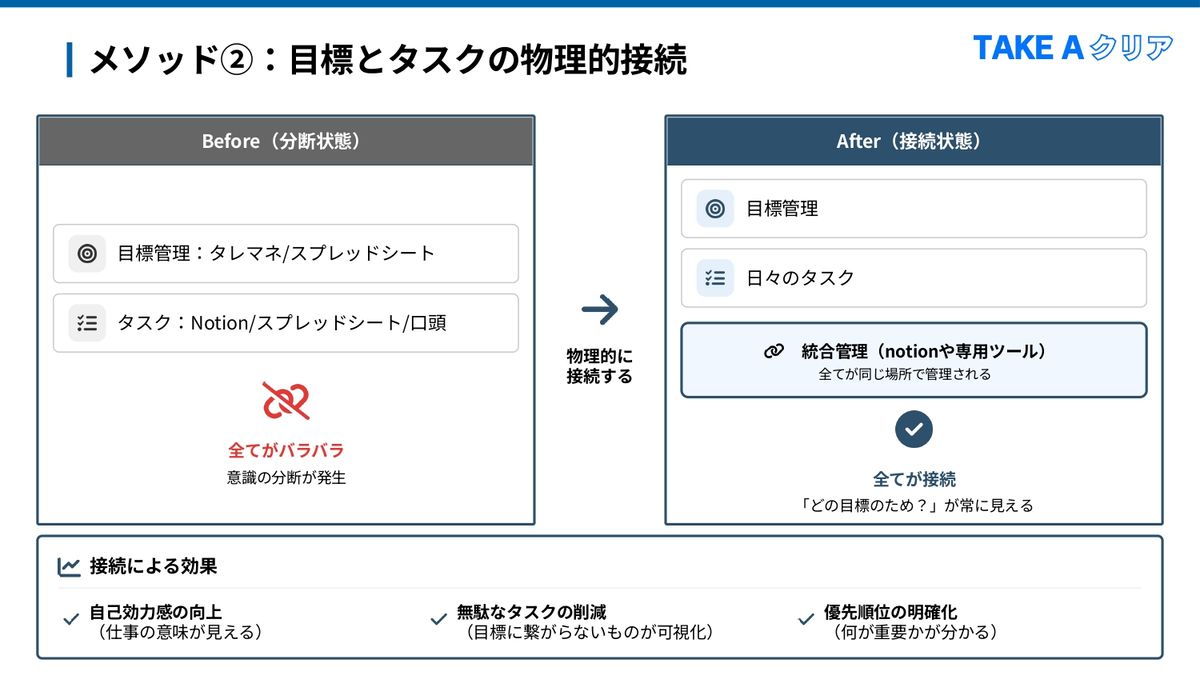
Task: Click the checkmark next to 自己効力感の向上
Action: (71, 620)
